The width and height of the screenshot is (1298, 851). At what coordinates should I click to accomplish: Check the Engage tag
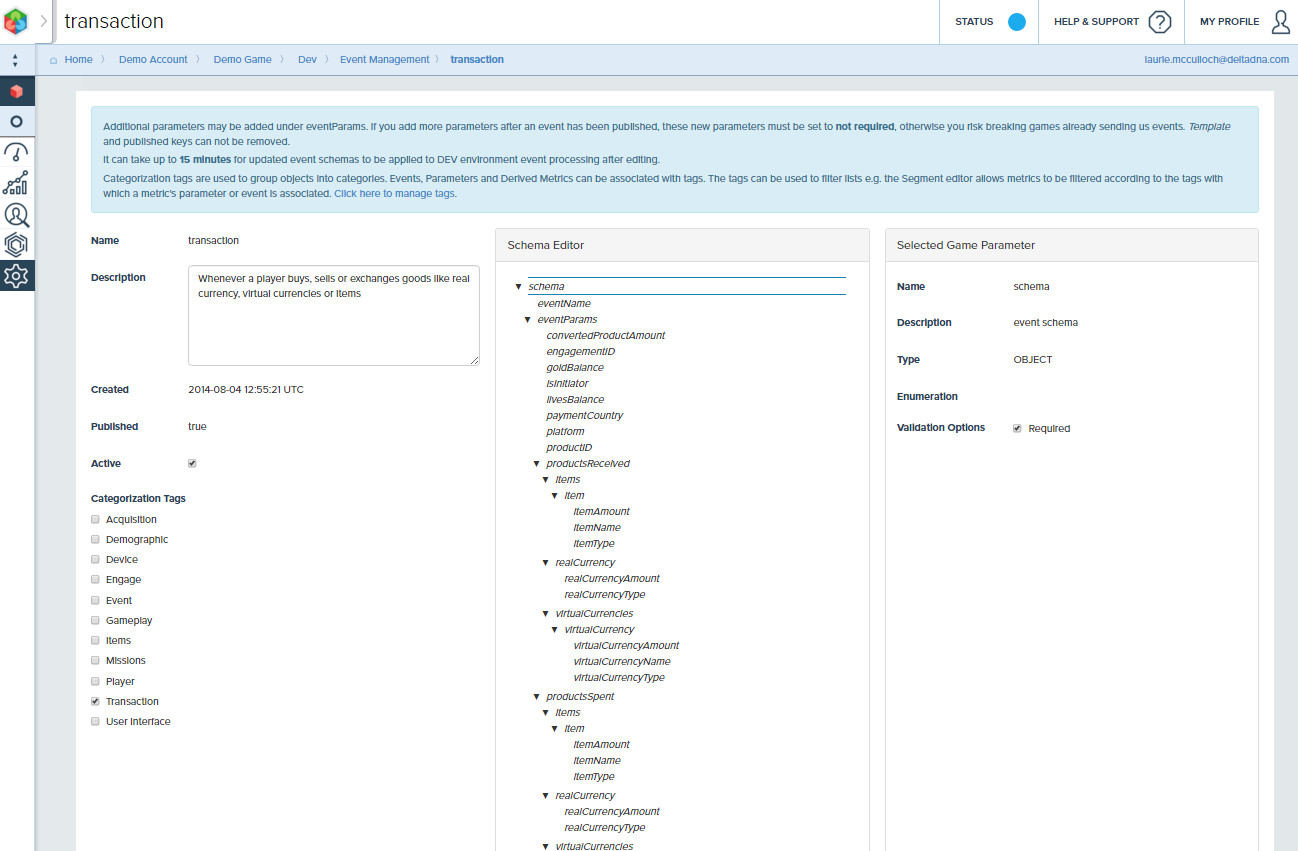click(95, 580)
